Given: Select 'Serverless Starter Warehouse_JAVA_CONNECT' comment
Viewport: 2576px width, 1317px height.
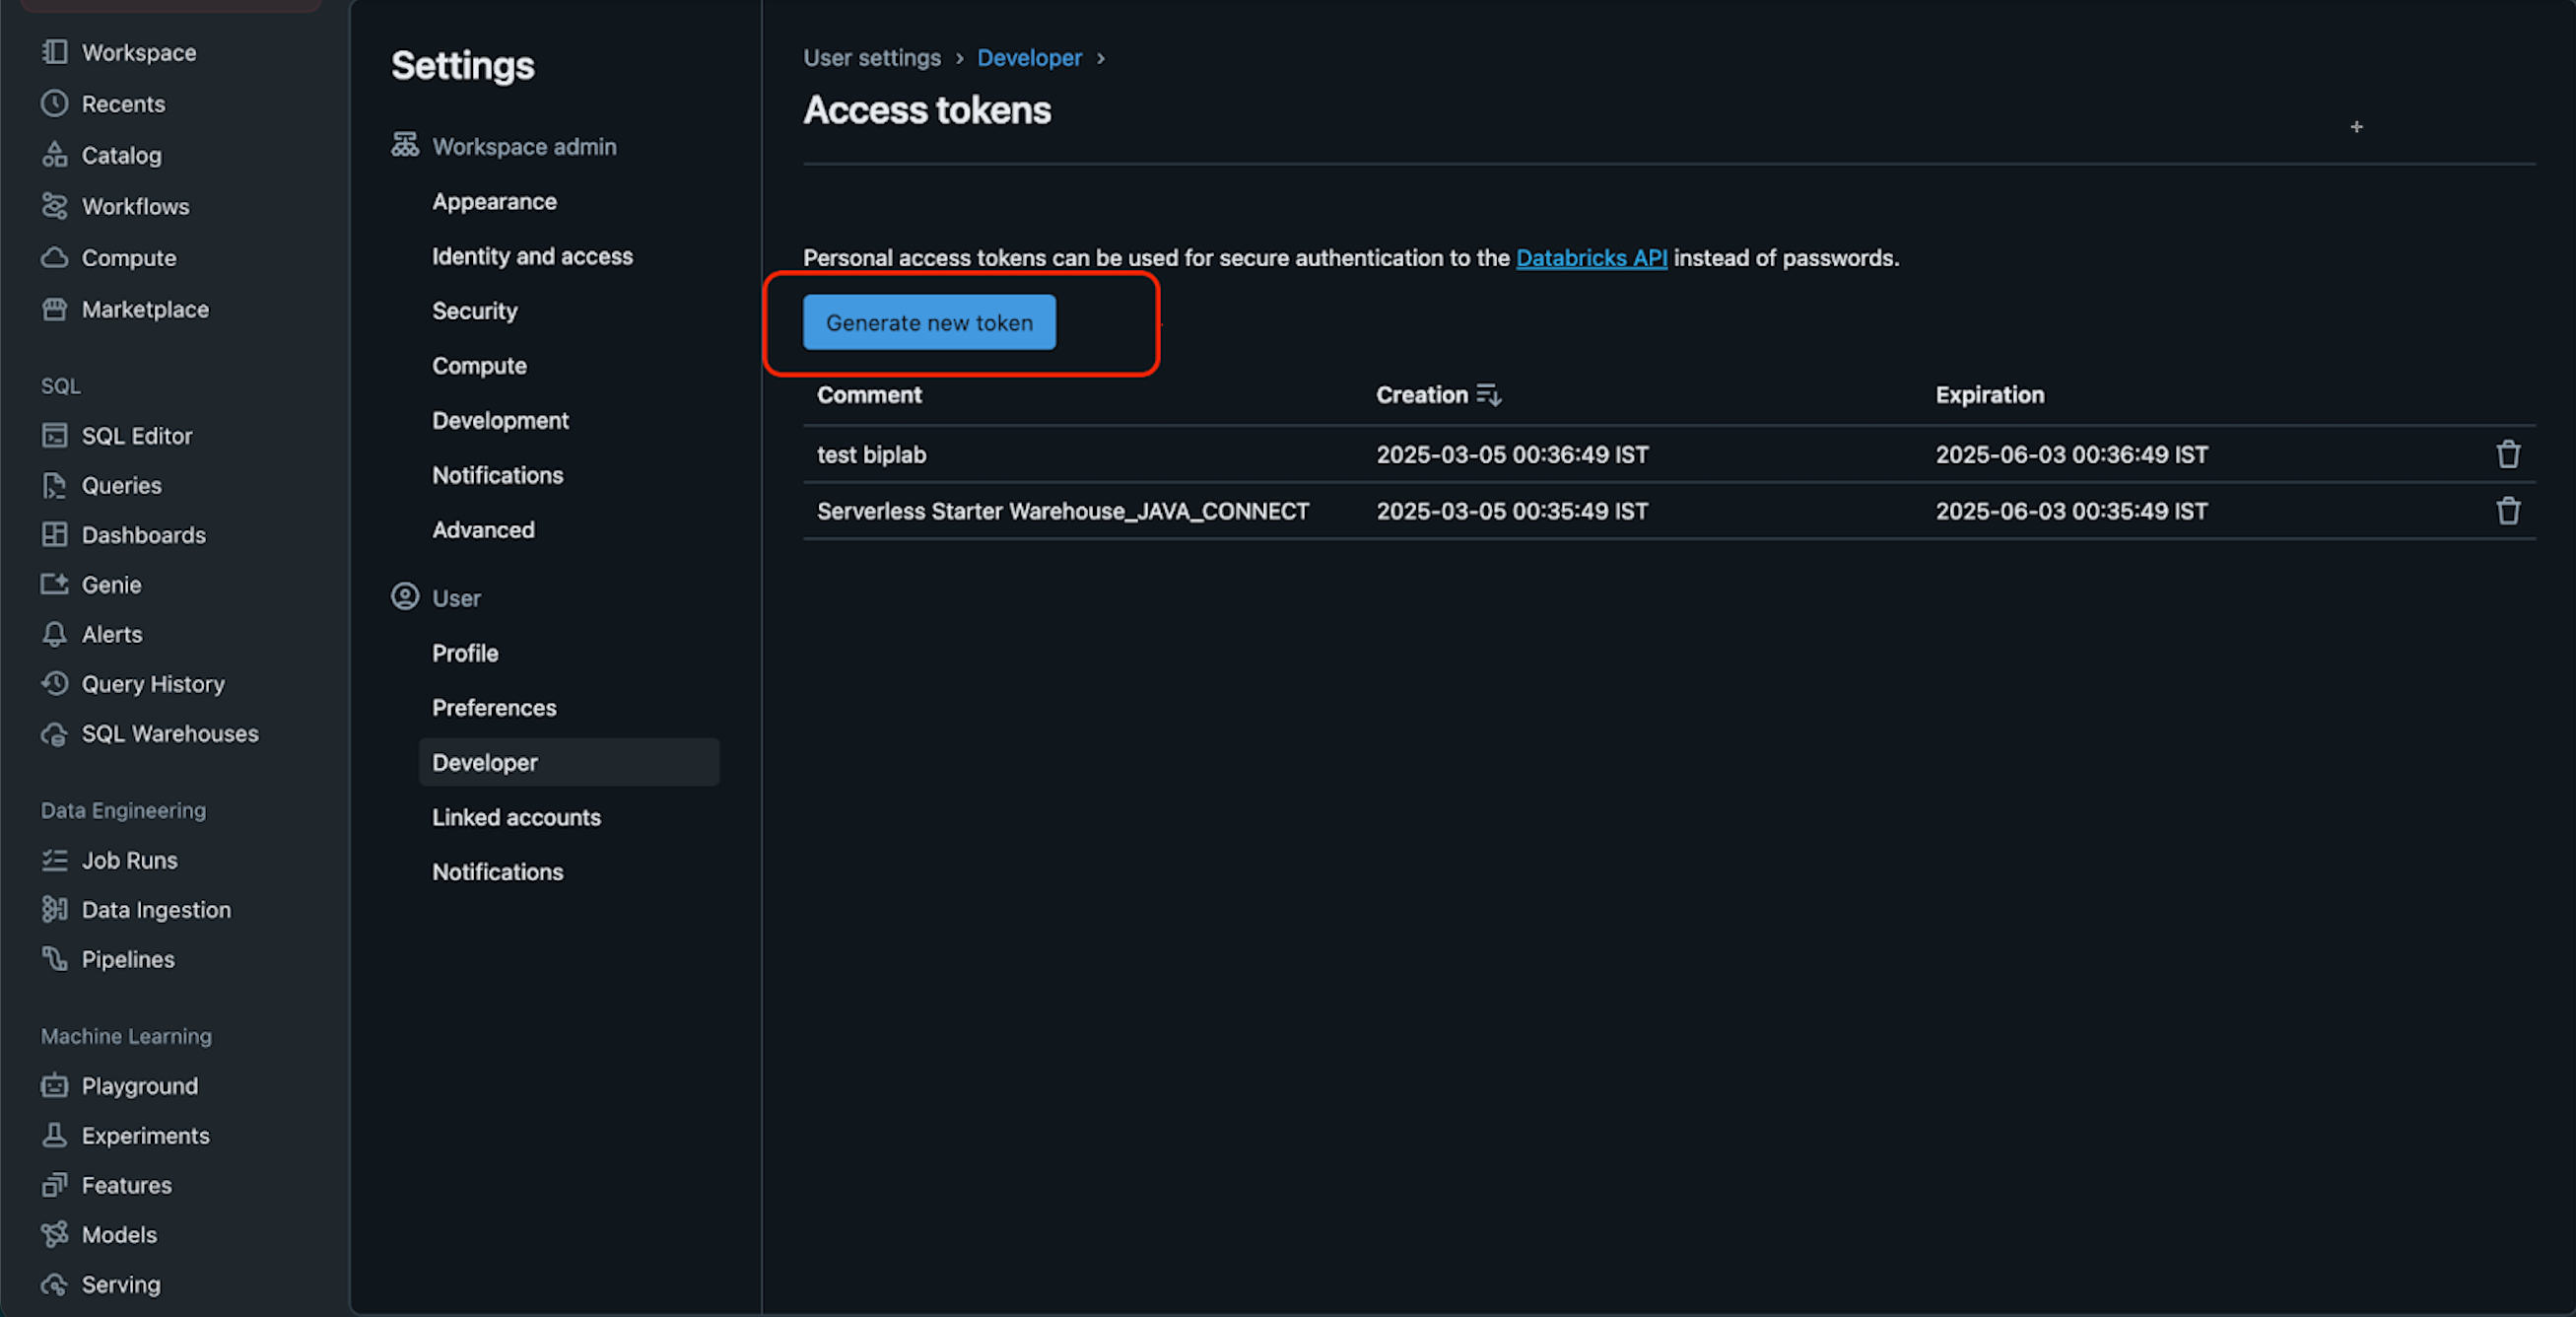Looking at the screenshot, I should click(x=1063, y=511).
